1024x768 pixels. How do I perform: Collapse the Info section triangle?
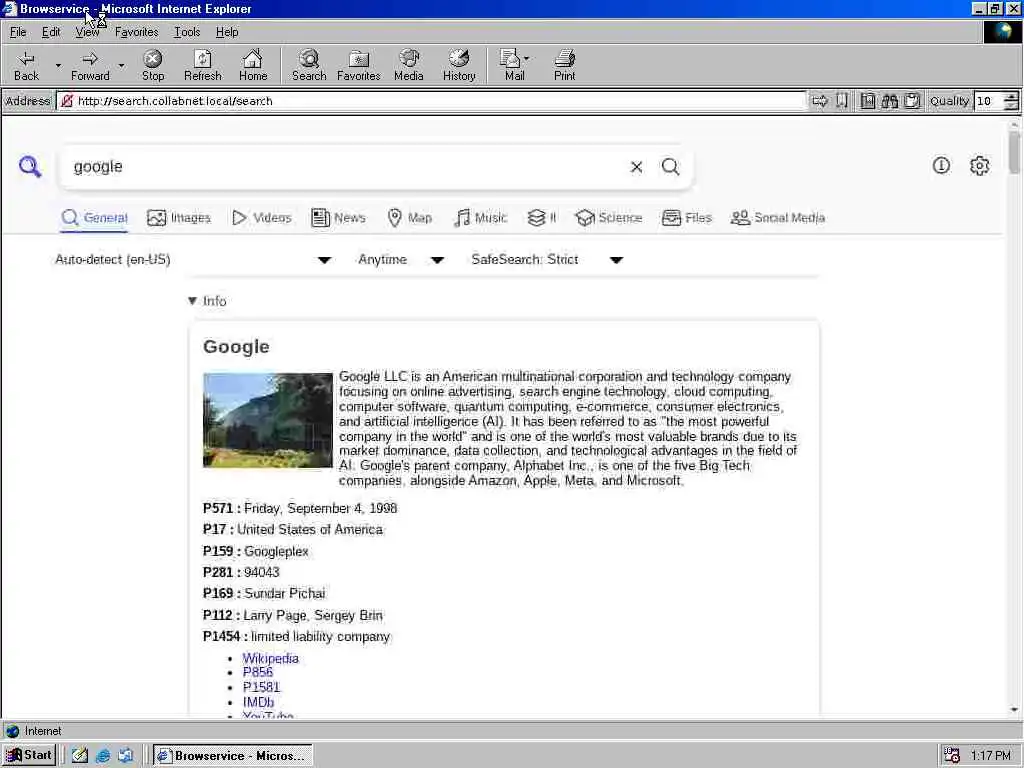click(192, 301)
